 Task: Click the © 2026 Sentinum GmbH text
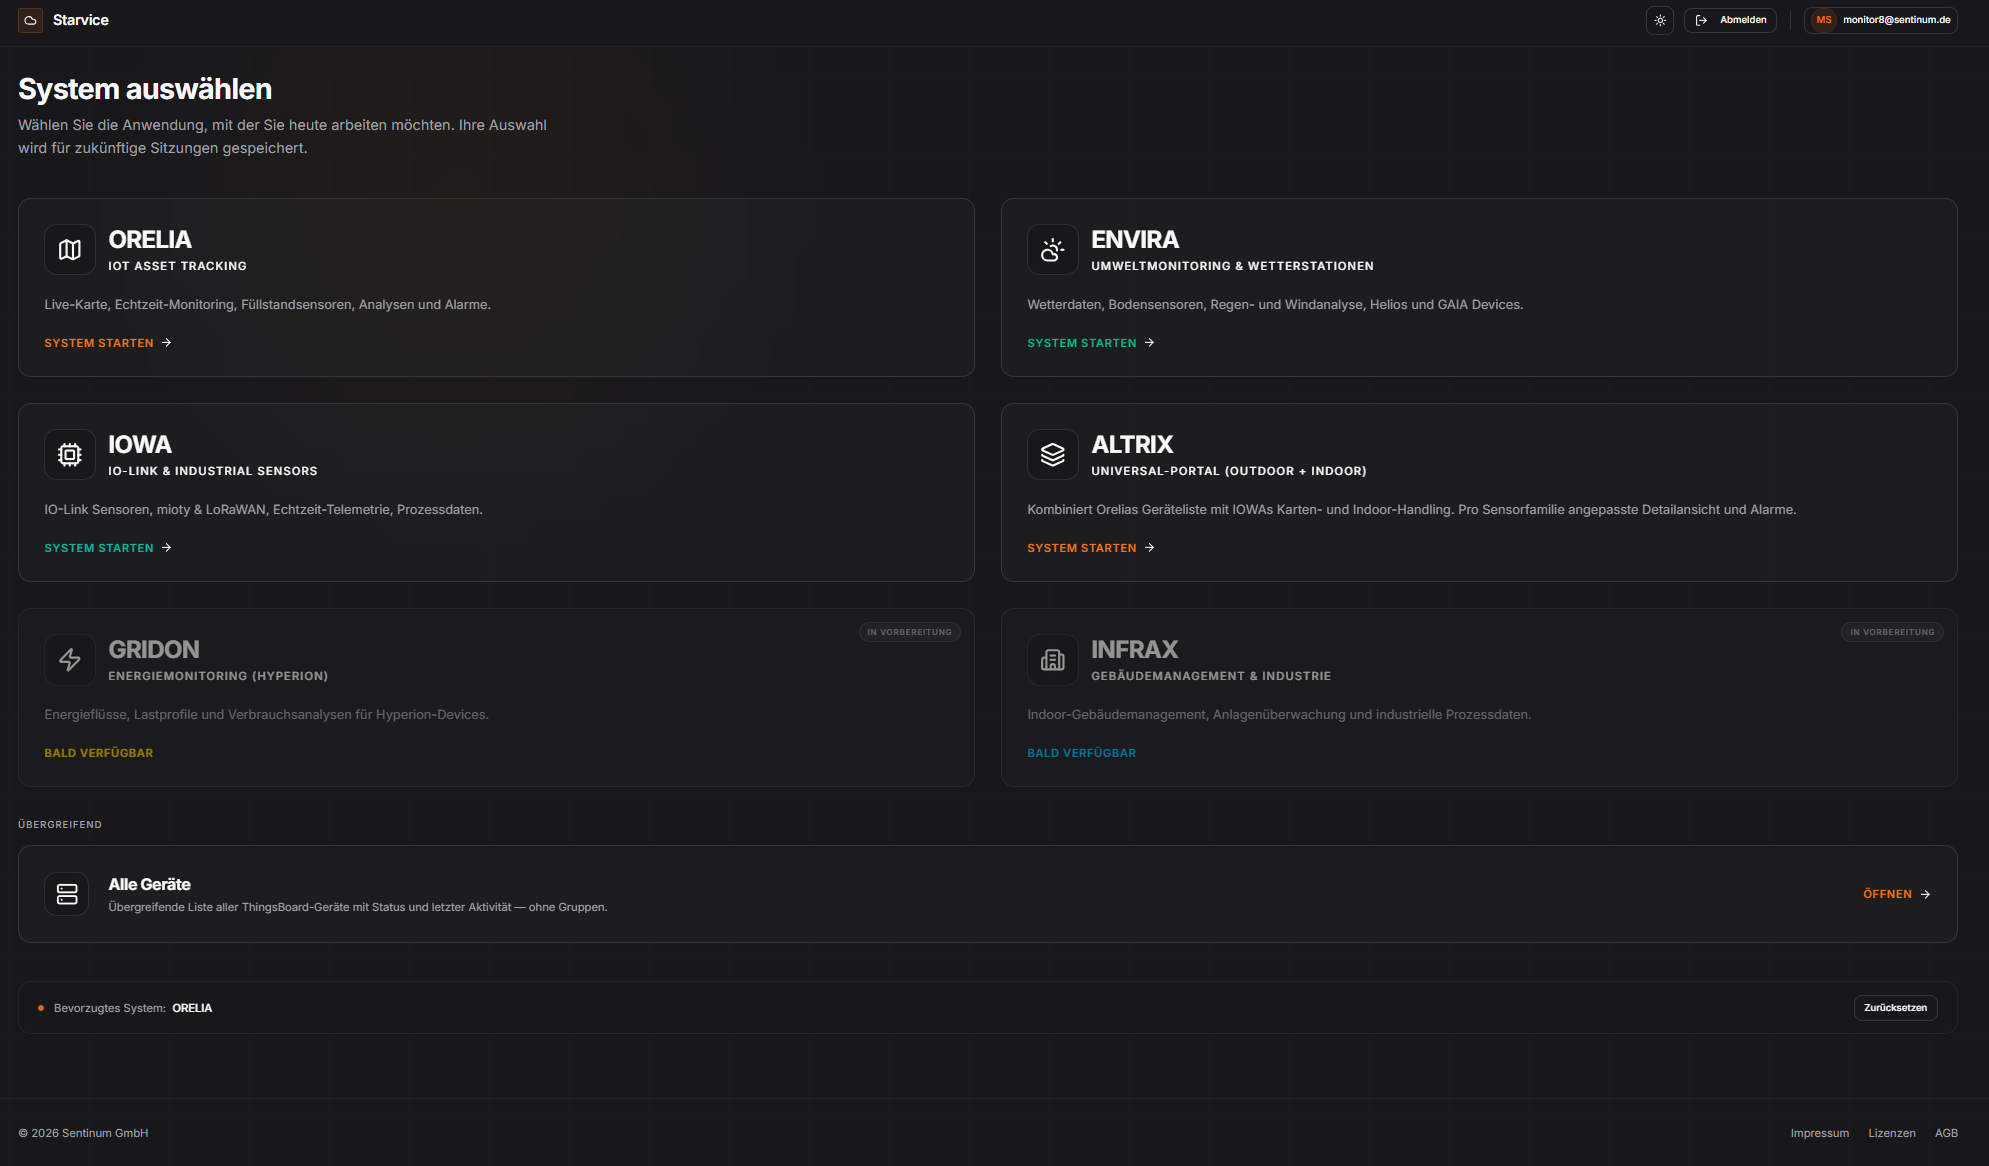(x=83, y=1133)
